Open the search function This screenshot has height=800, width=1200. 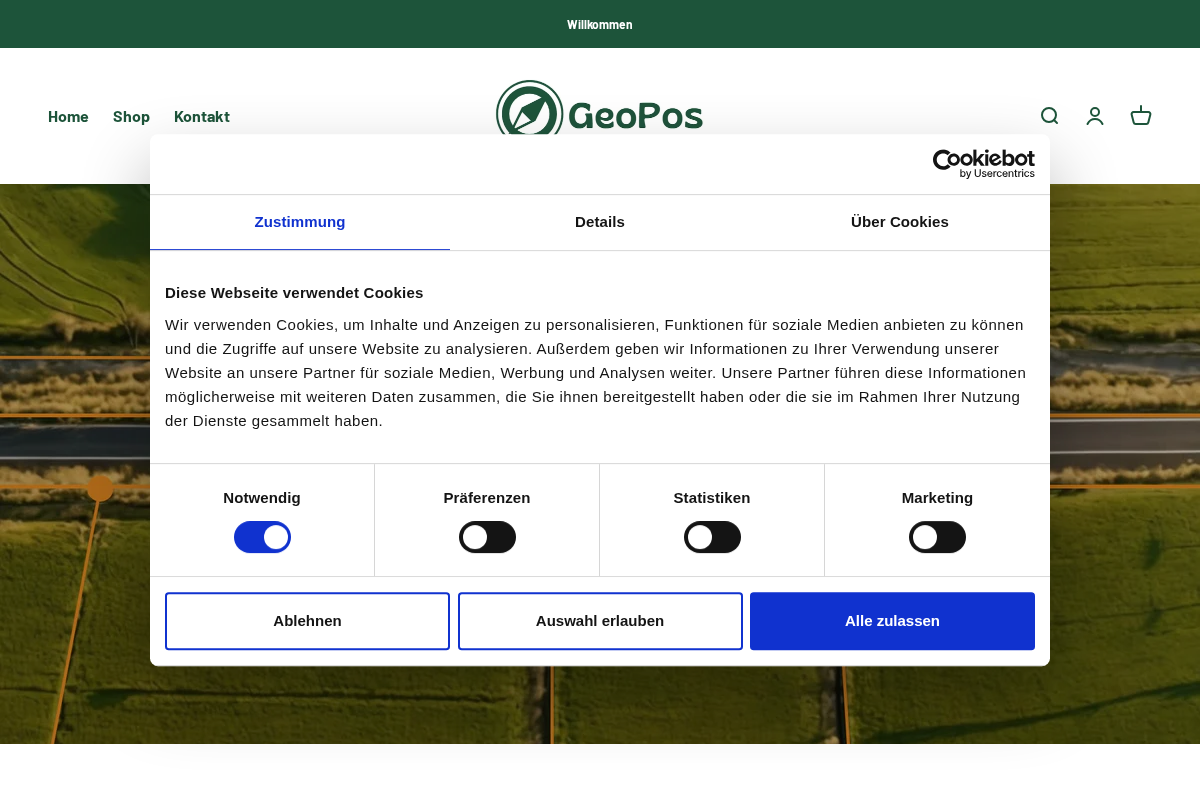pyautogui.click(x=1049, y=116)
